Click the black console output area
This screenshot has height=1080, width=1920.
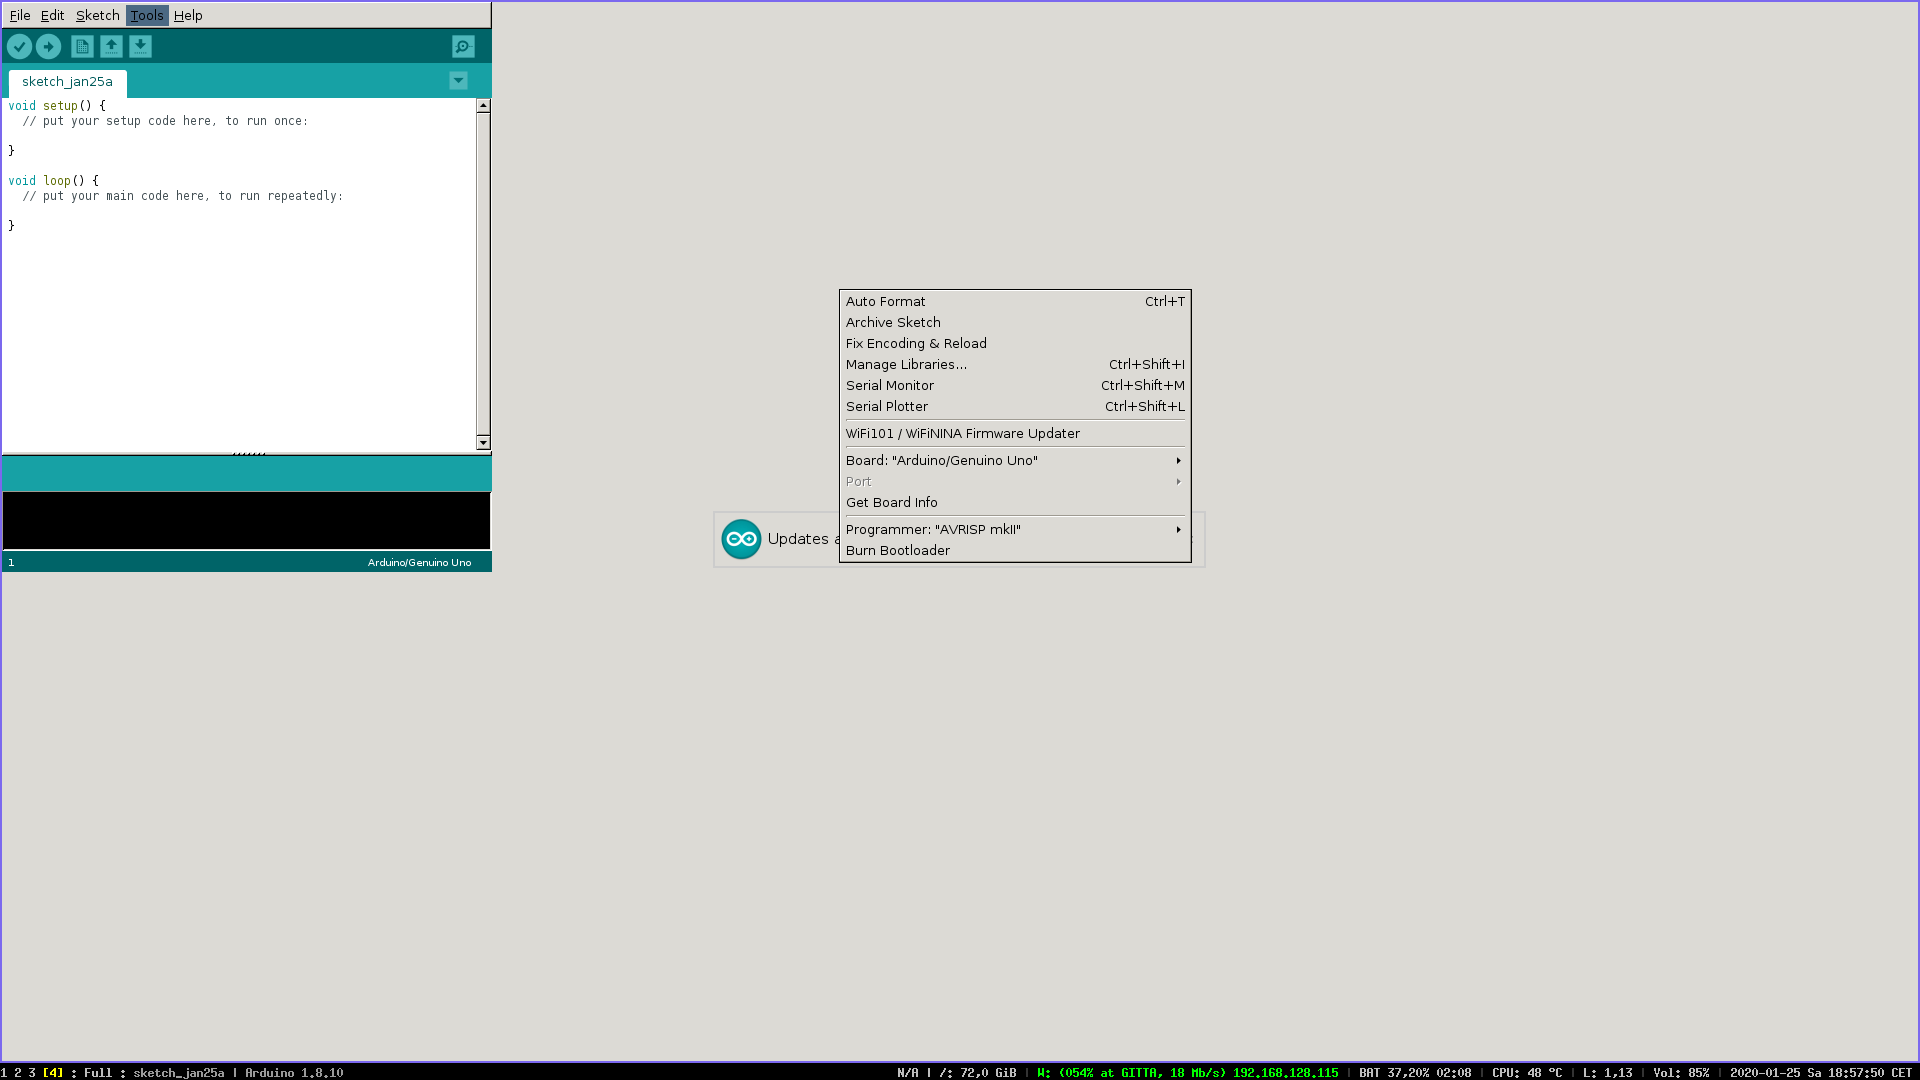click(x=246, y=520)
